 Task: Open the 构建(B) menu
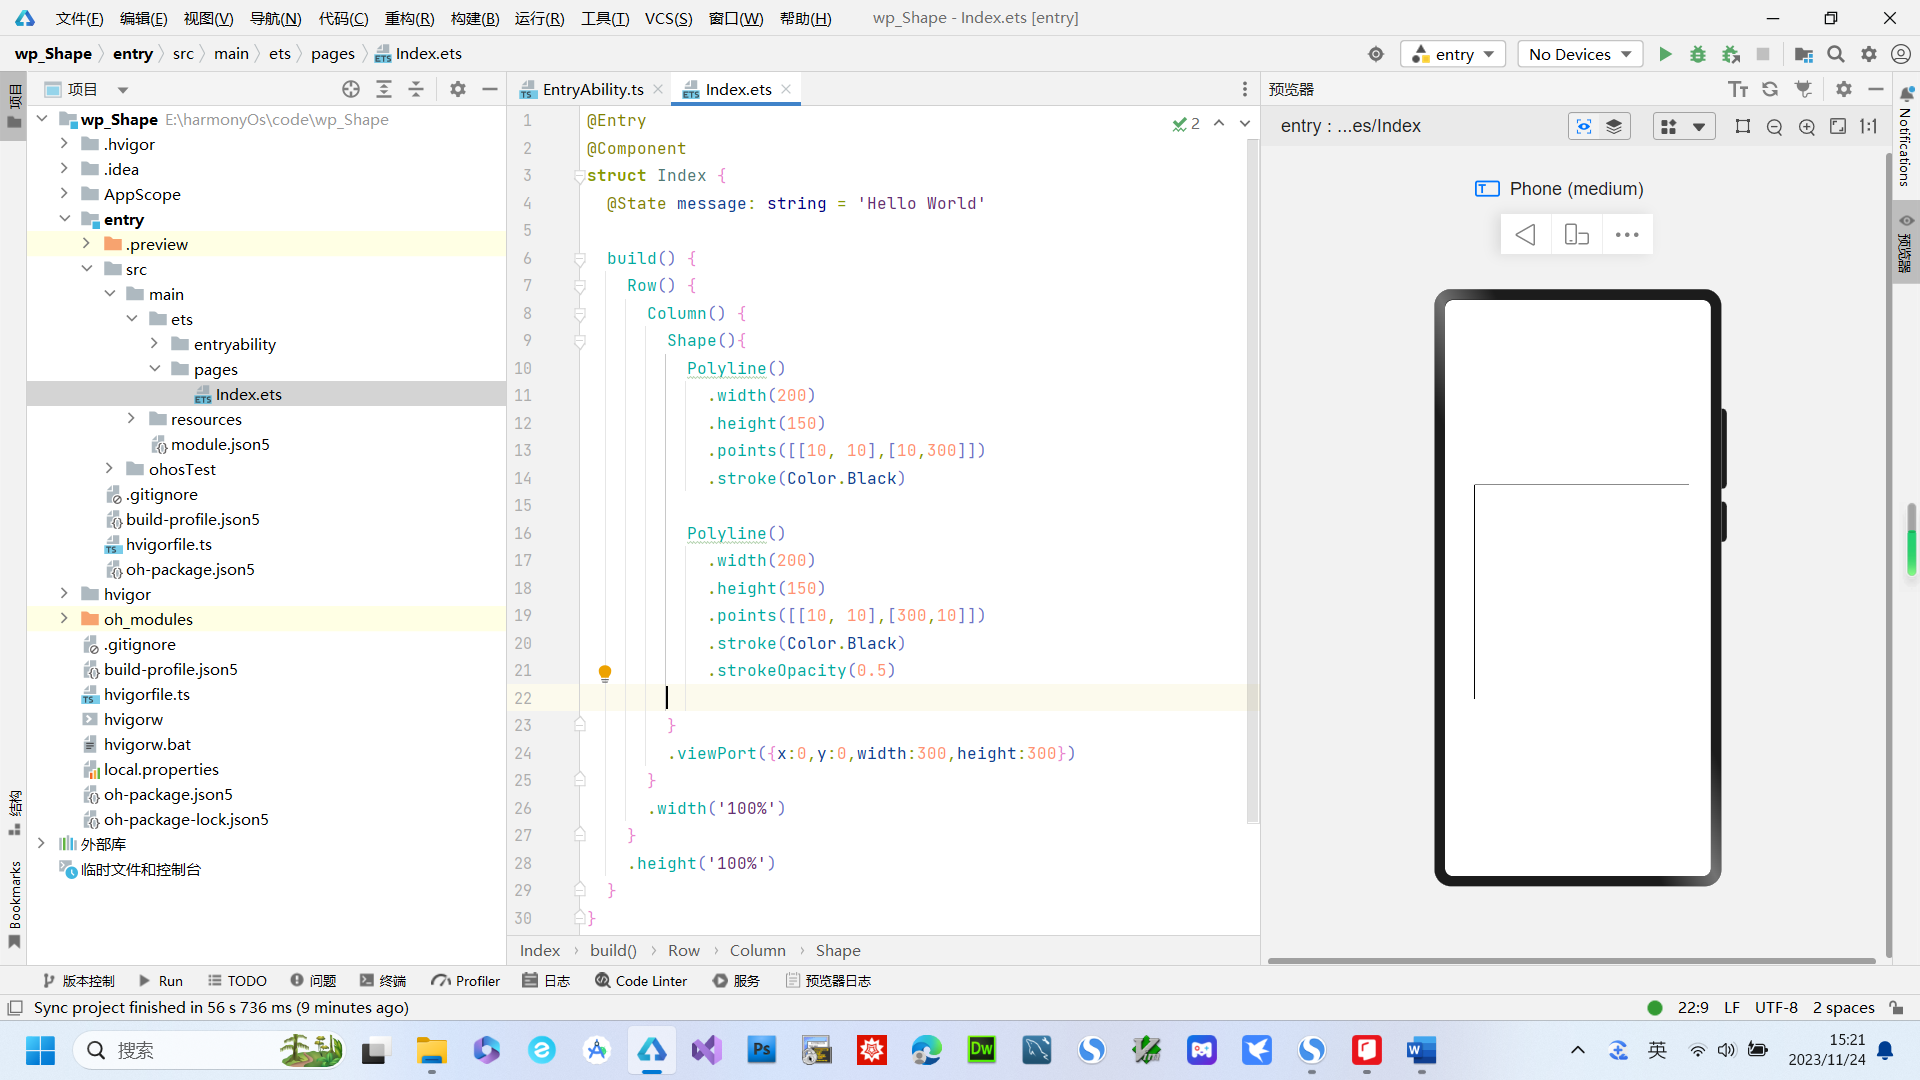(x=475, y=18)
